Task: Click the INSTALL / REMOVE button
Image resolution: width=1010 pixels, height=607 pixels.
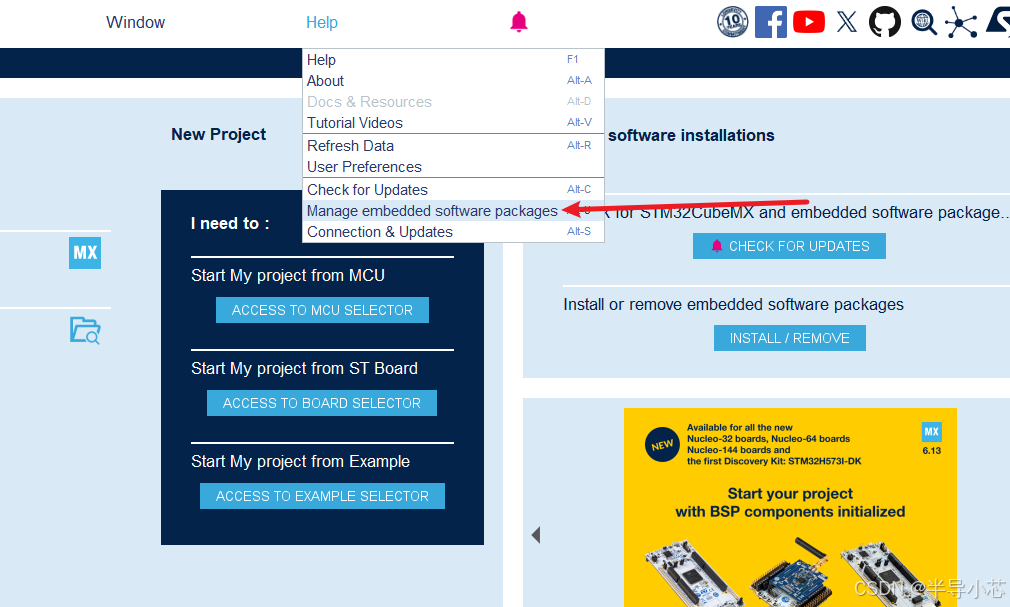Action: 789,338
